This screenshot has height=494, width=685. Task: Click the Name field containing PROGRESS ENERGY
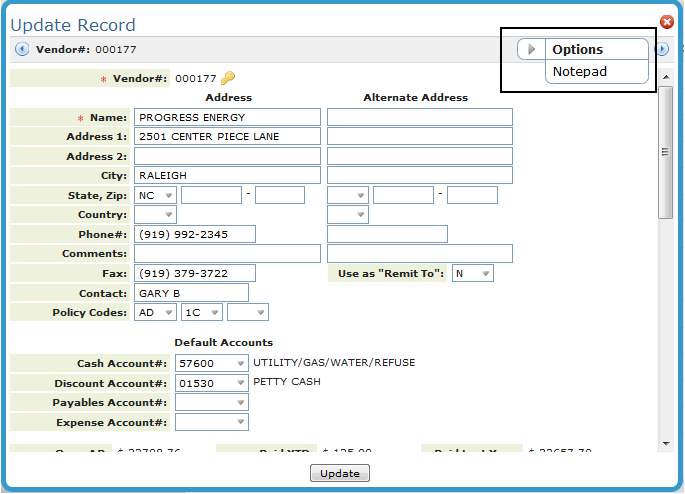227,117
